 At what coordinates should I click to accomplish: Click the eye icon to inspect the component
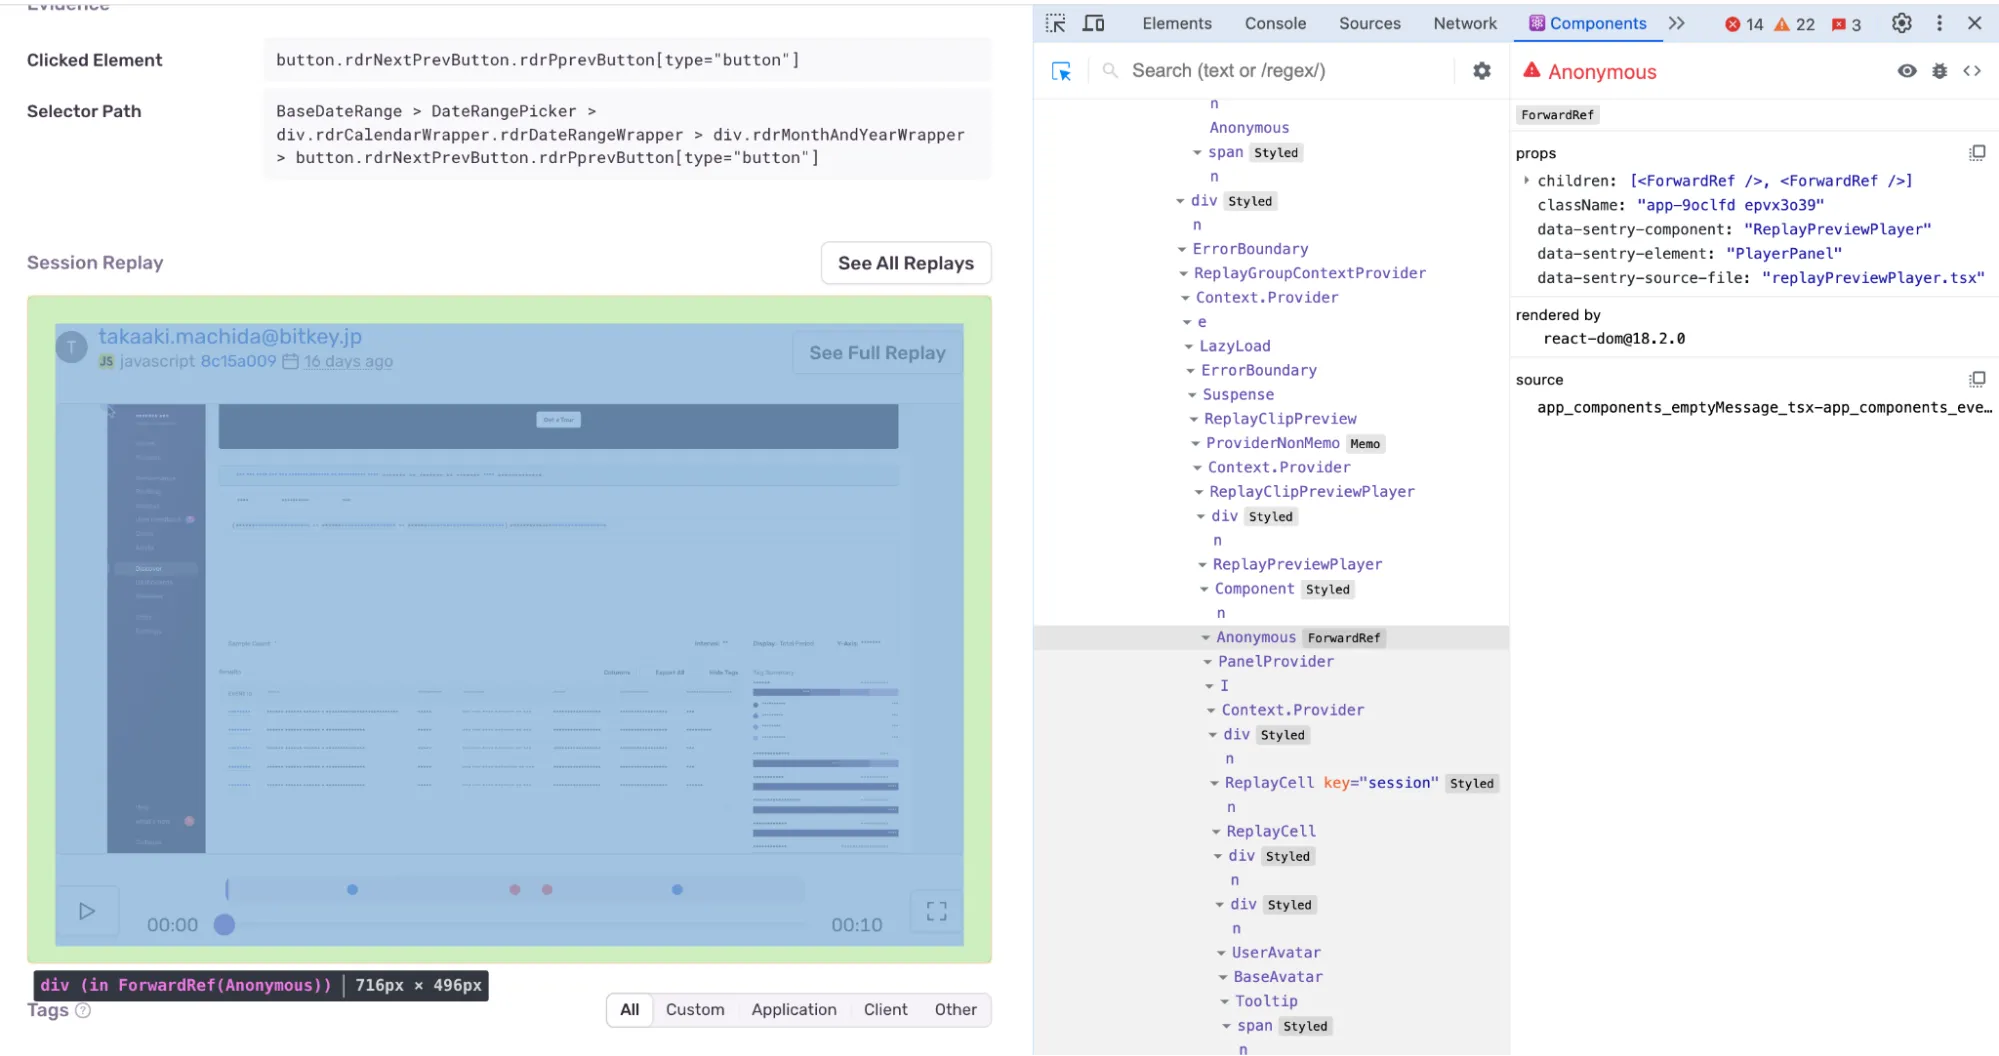click(x=1906, y=71)
